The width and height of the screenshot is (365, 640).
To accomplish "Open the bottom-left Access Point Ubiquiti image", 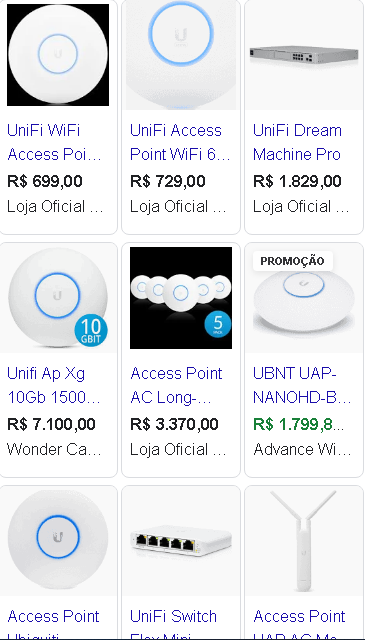I will pos(58,541).
